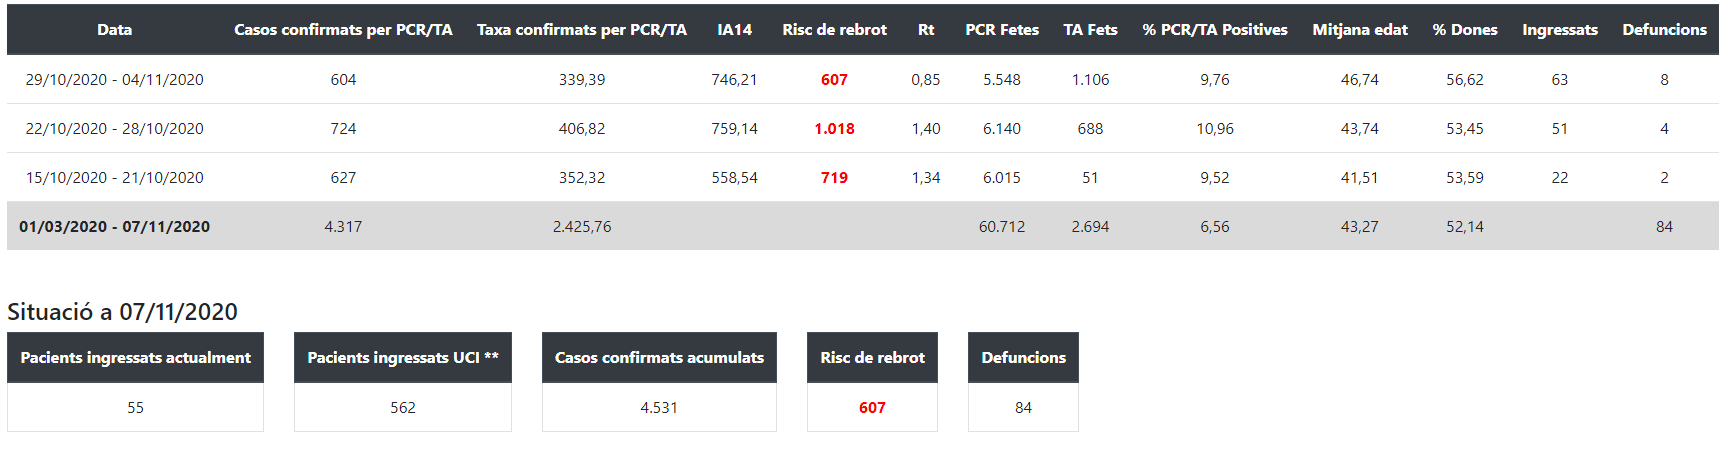The image size is (1732, 457).
Task: Select the Ingressats column header
Action: [1560, 30]
